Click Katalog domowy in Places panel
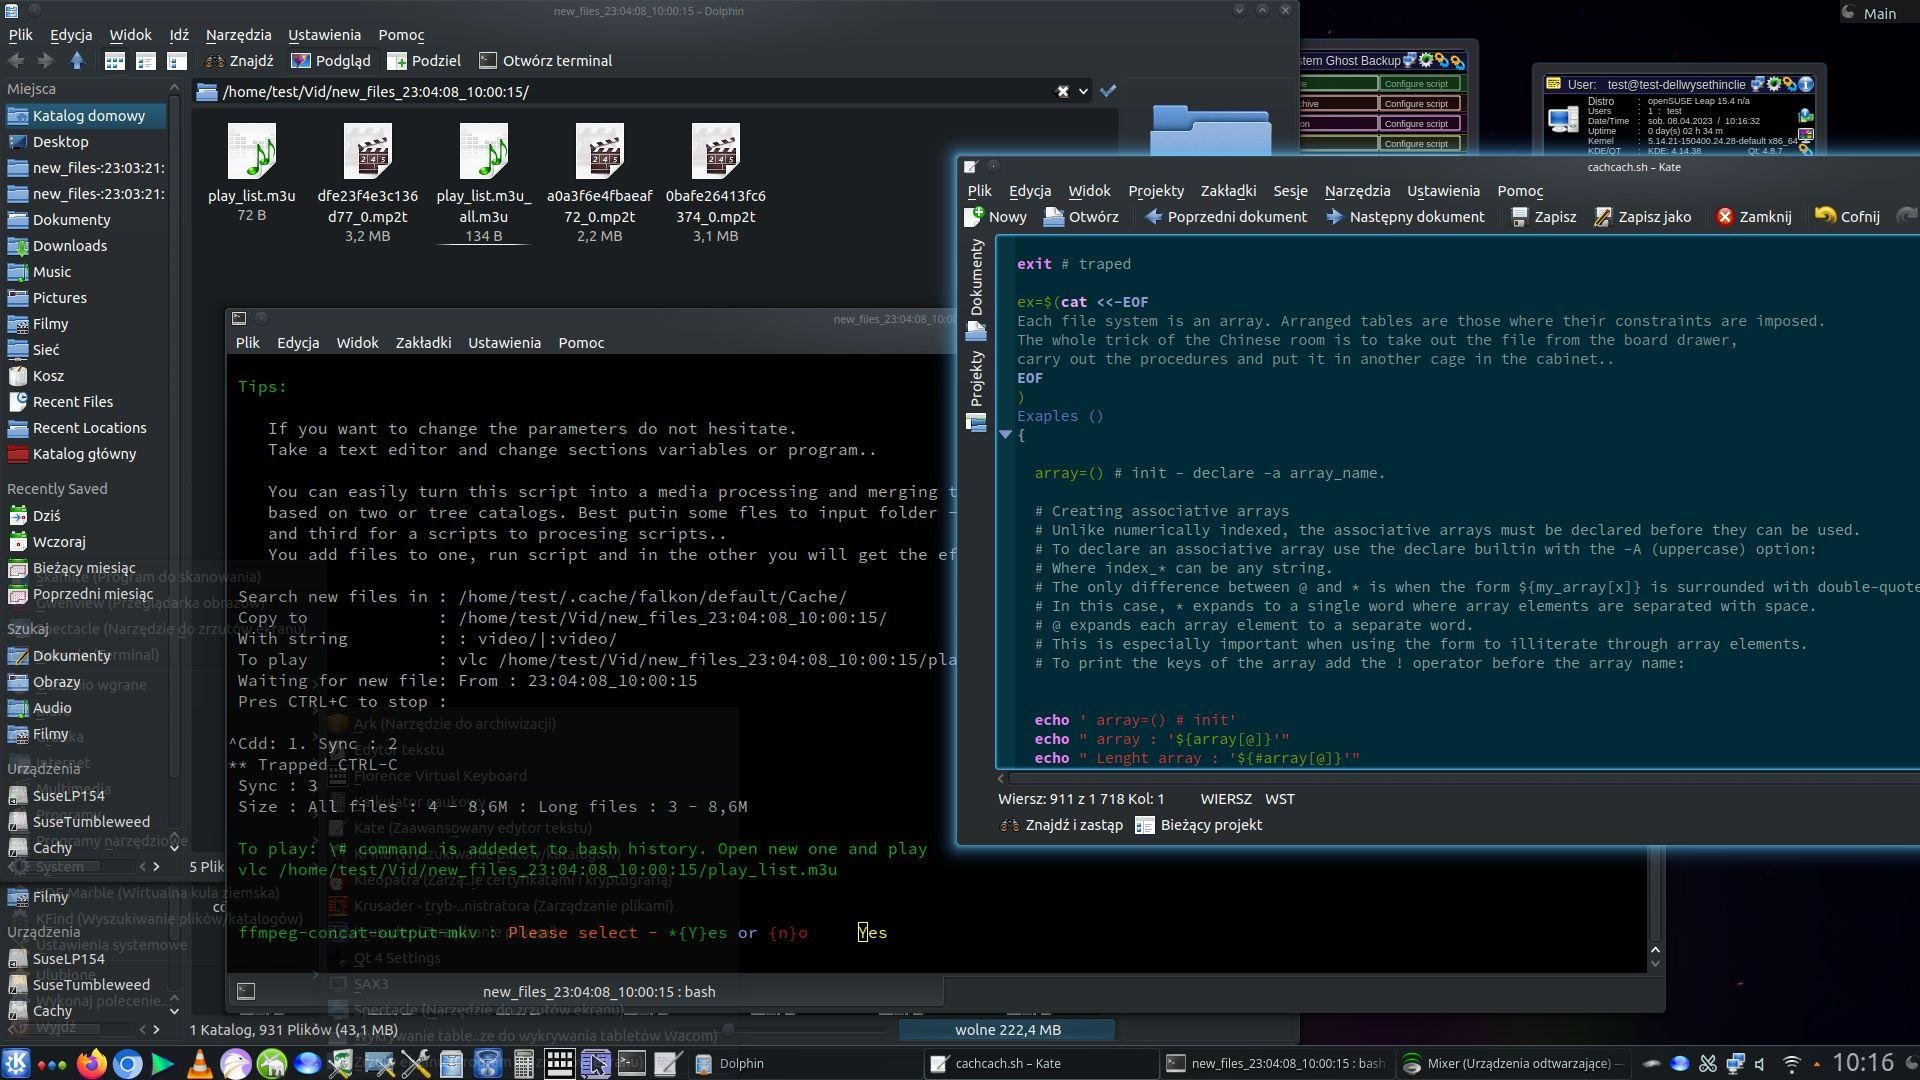The height and width of the screenshot is (1080, 1920). click(x=88, y=116)
